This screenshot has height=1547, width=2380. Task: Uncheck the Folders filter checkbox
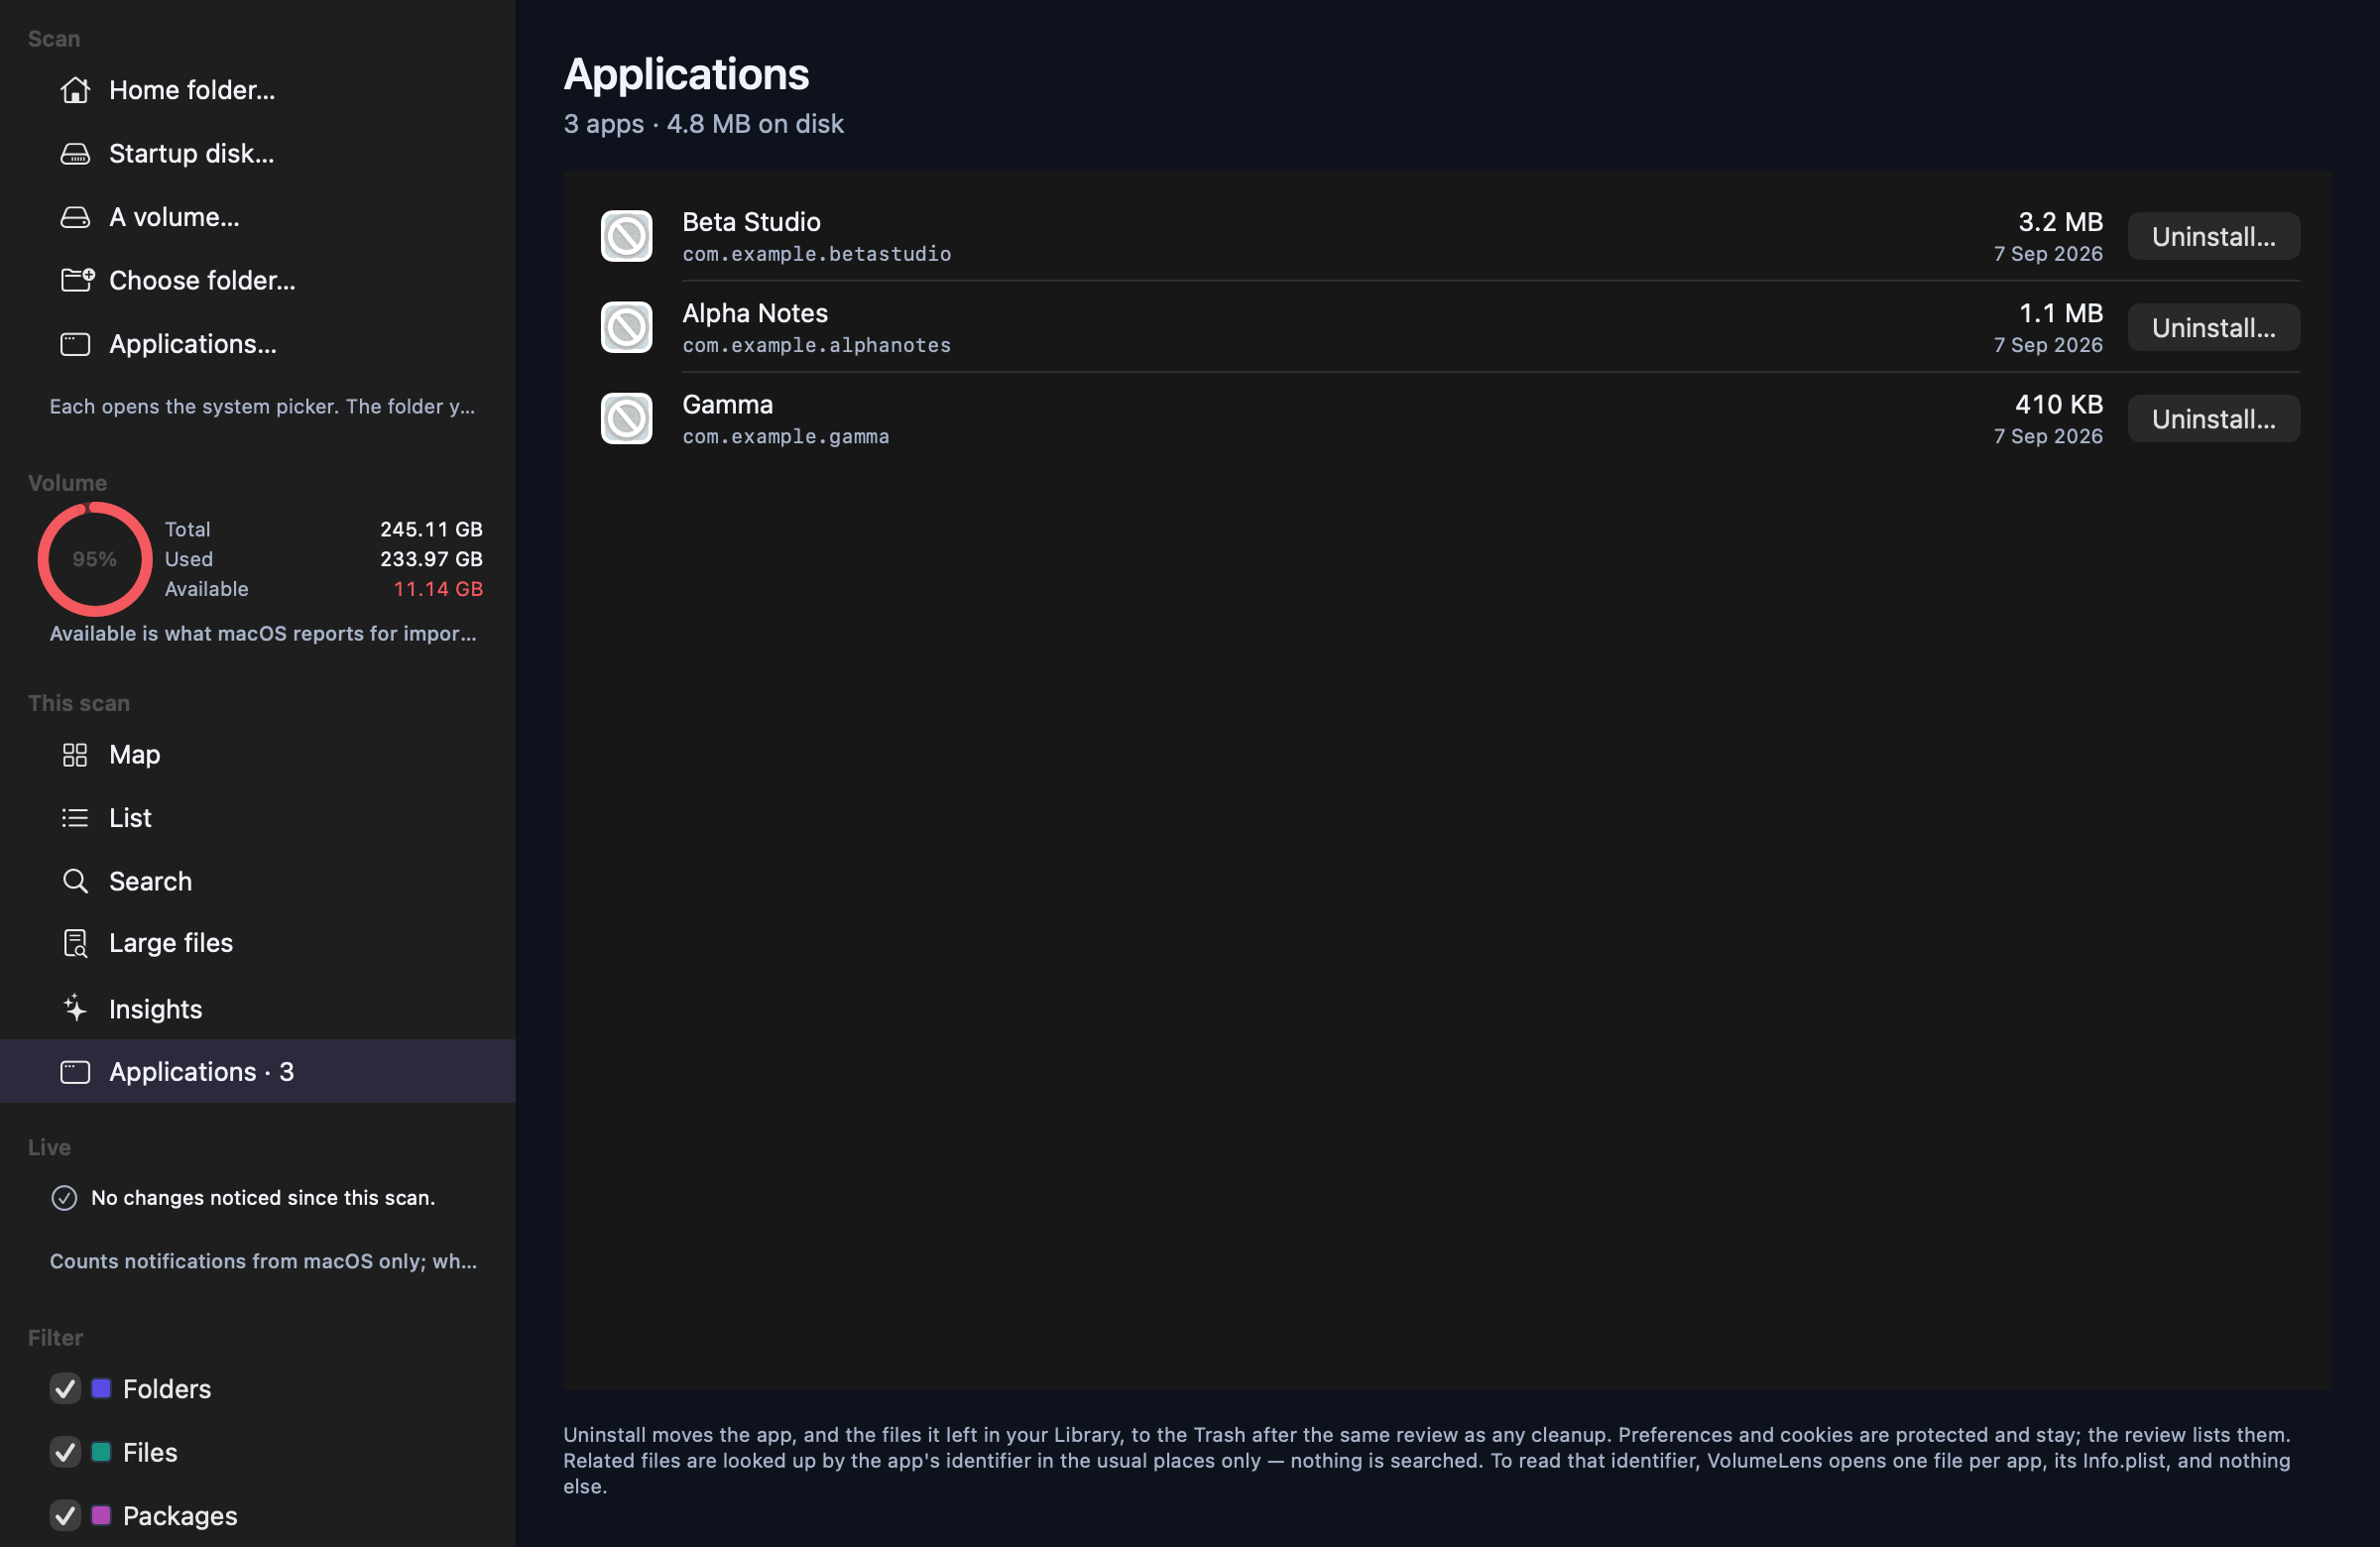(65, 1389)
